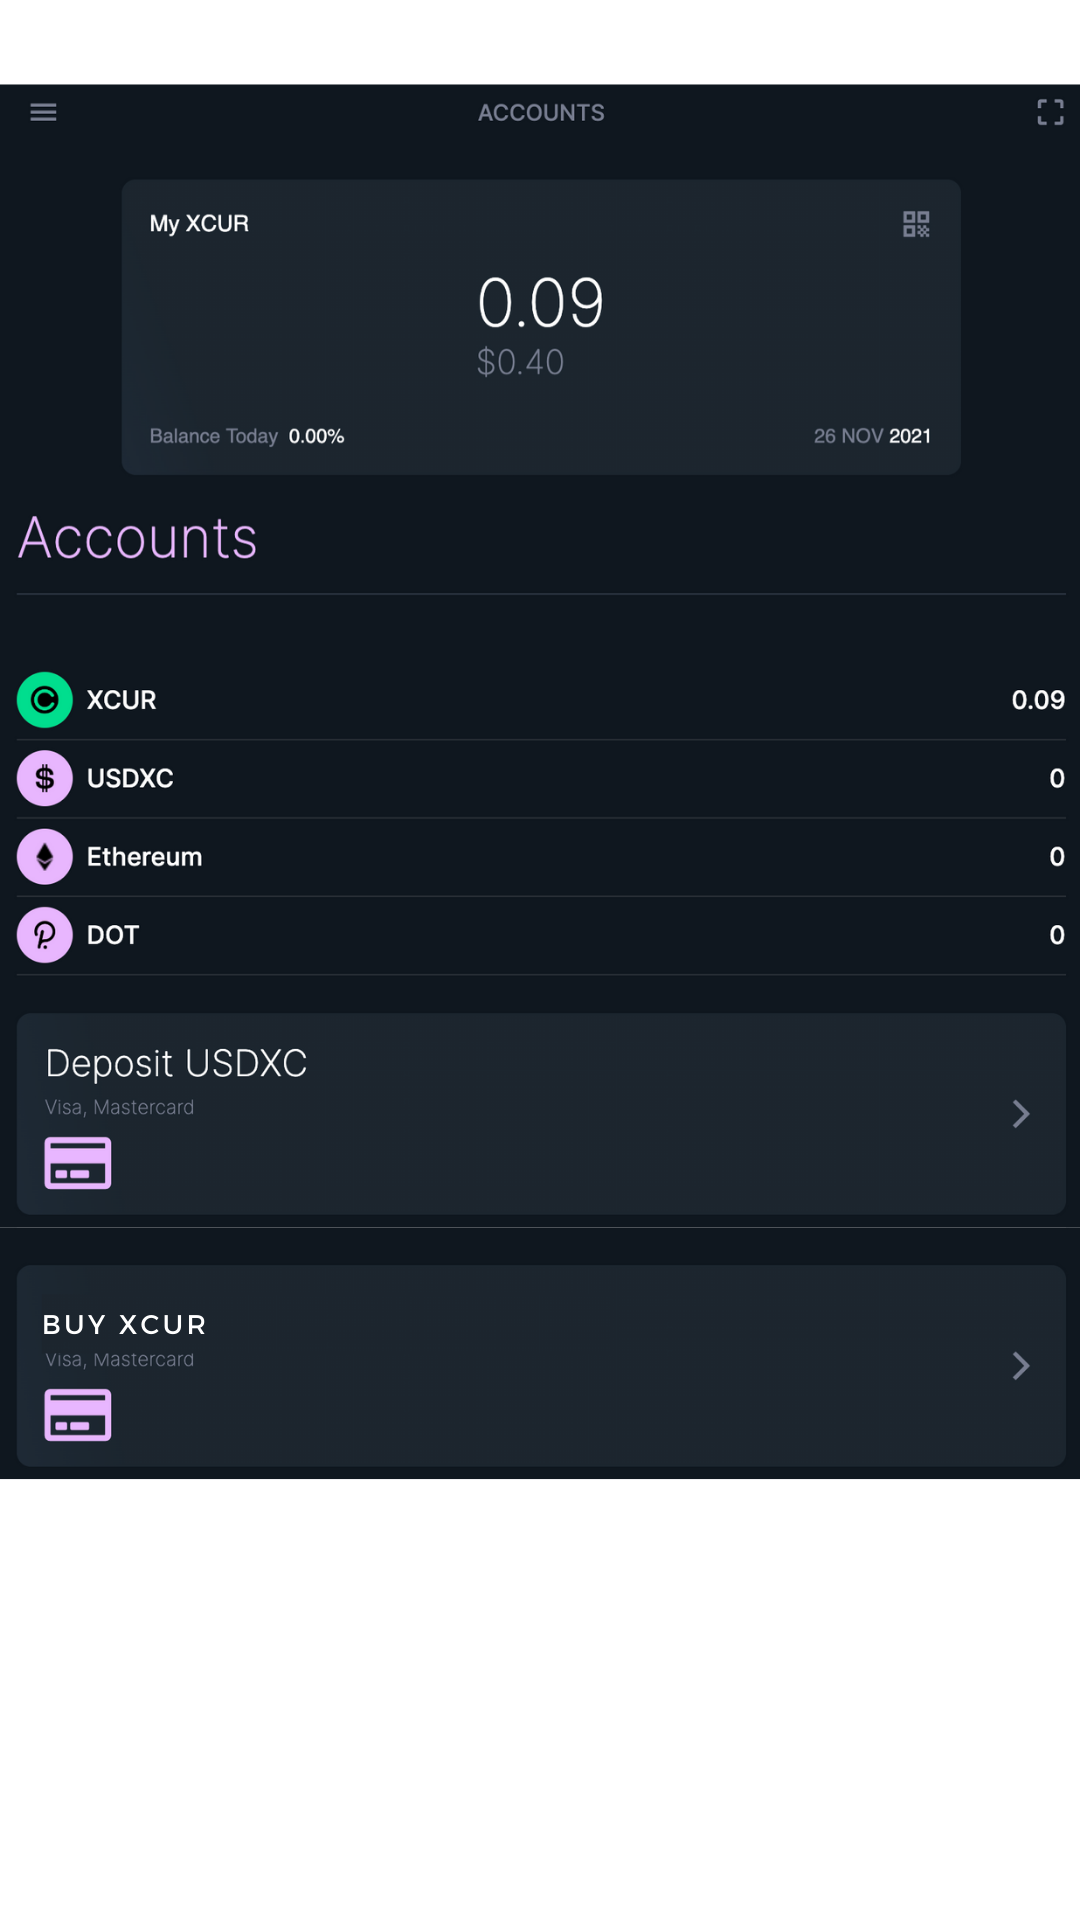Open the Accounts section heading
Viewport: 1080px width, 1920px height.
tap(137, 538)
